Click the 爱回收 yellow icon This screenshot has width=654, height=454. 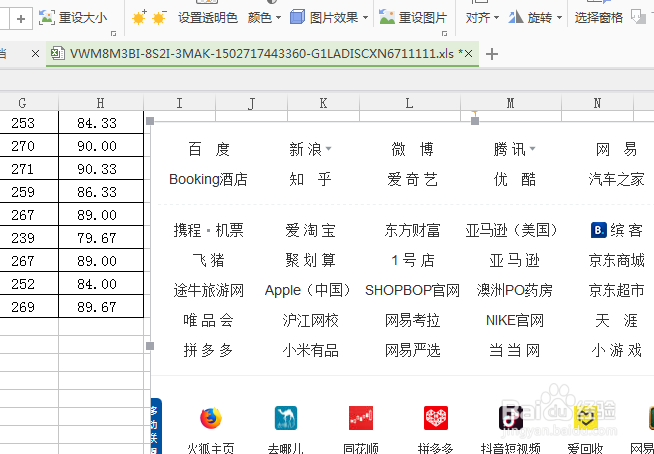click(x=586, y=418)
